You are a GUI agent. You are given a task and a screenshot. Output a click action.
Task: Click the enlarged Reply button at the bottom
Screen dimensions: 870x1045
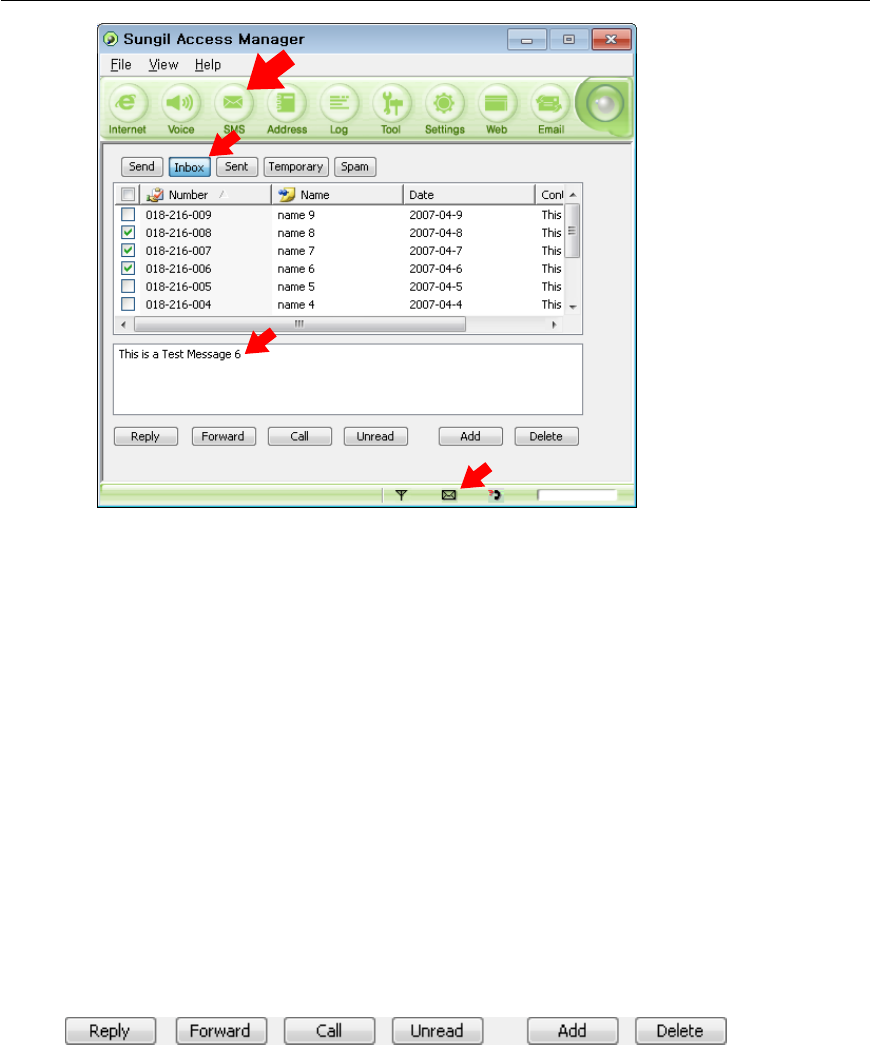click(110, 1031)
